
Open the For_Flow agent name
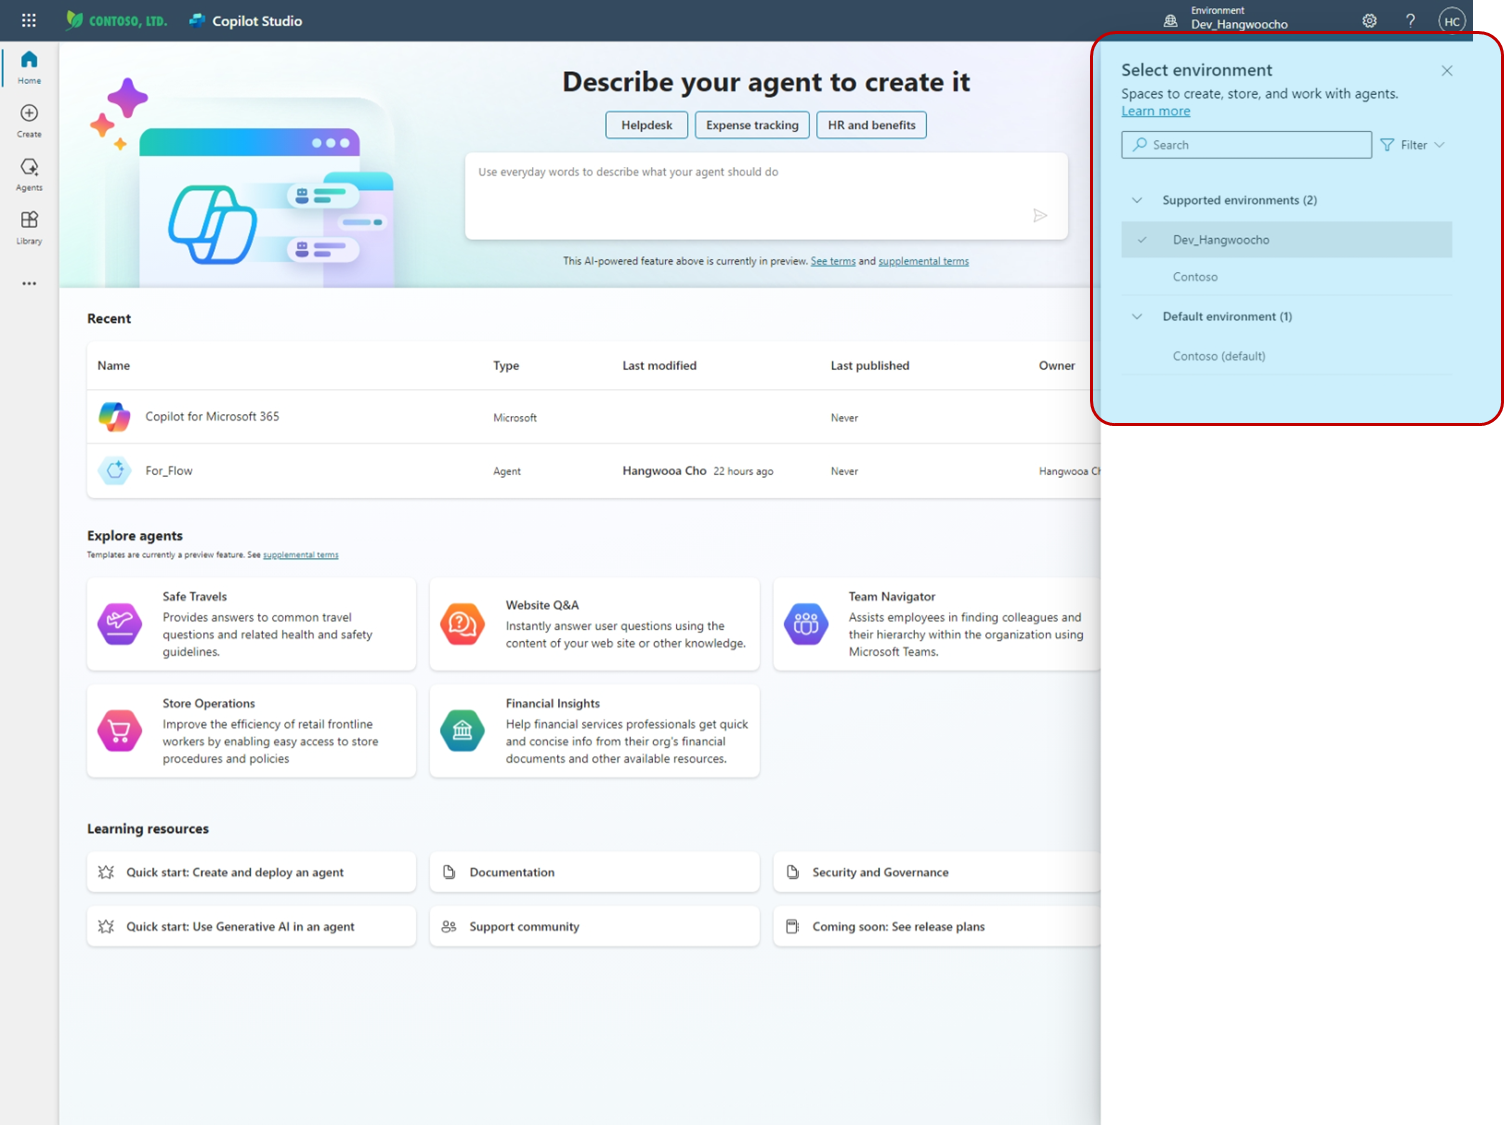[x=169, y=470]
